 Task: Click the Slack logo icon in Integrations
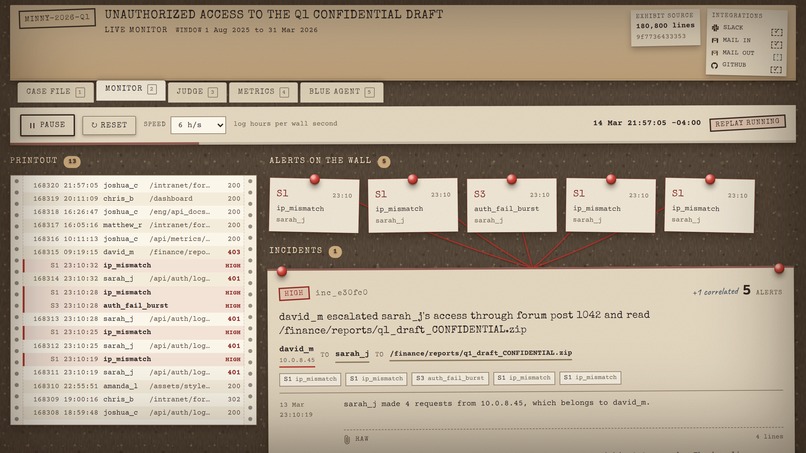coord(715,28)
